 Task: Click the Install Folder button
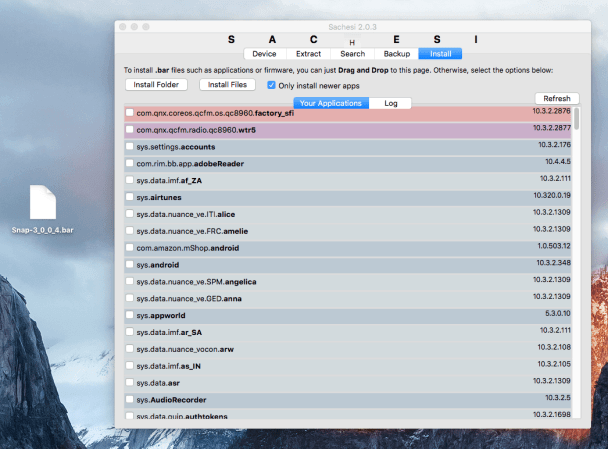(156, 85)
